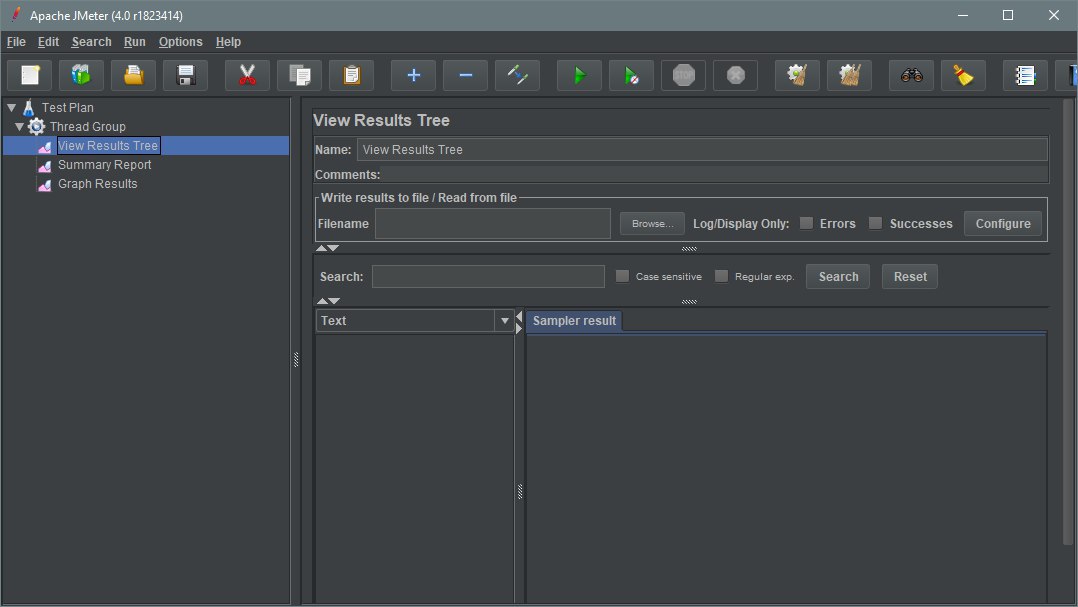Expand all nodes with plus icon
The height and width of the screenshot is (607, 1078).
click(413, 75)
